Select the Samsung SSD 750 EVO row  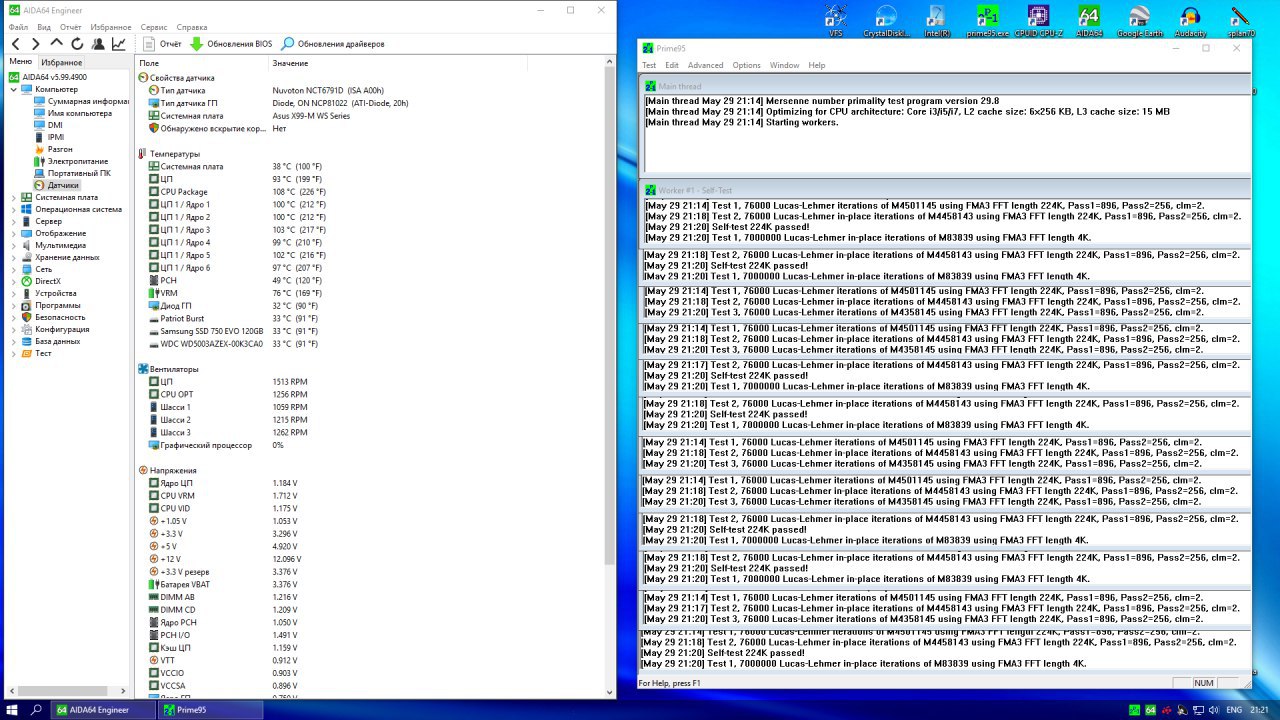(370, 331)
